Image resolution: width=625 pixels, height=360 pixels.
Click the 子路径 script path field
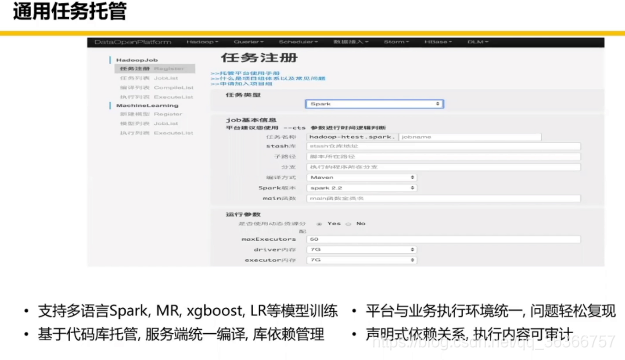coord(443,157)
